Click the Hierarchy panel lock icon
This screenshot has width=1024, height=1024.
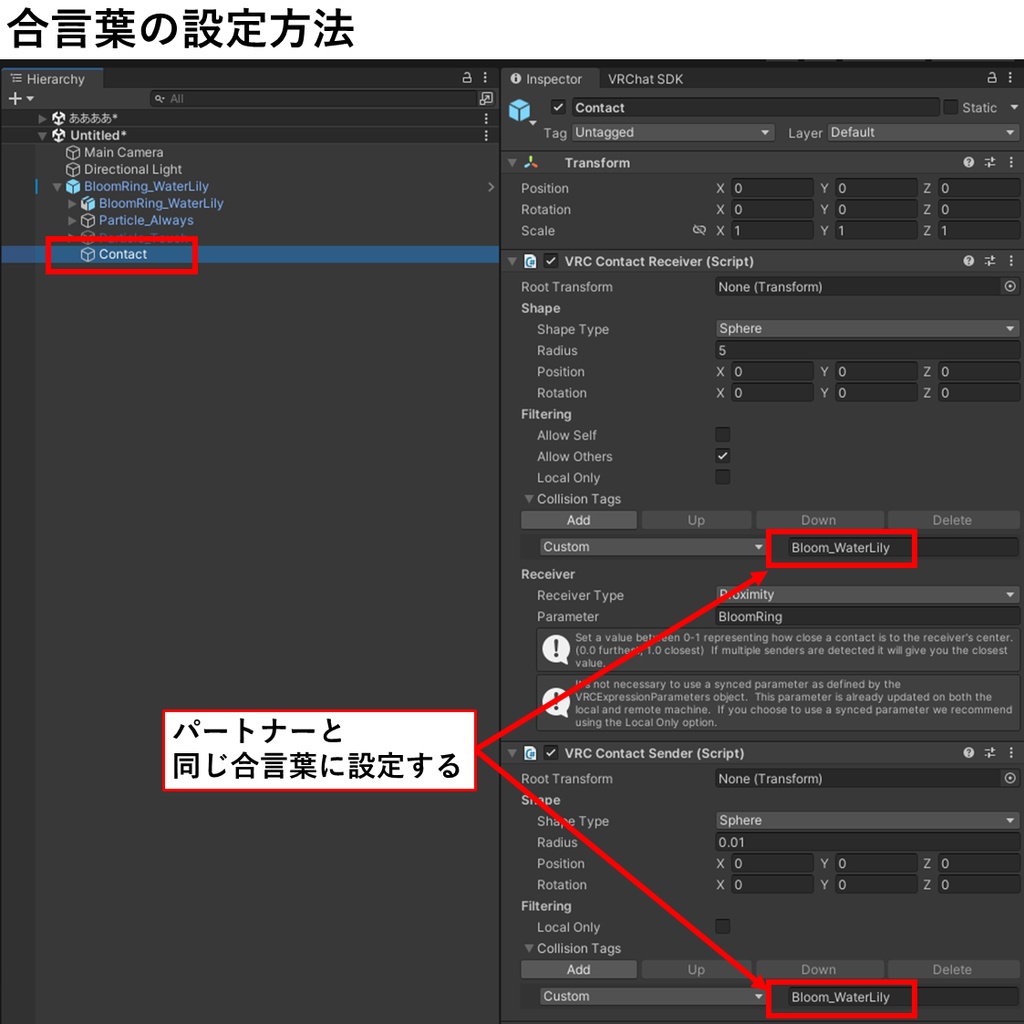point(467,78)
